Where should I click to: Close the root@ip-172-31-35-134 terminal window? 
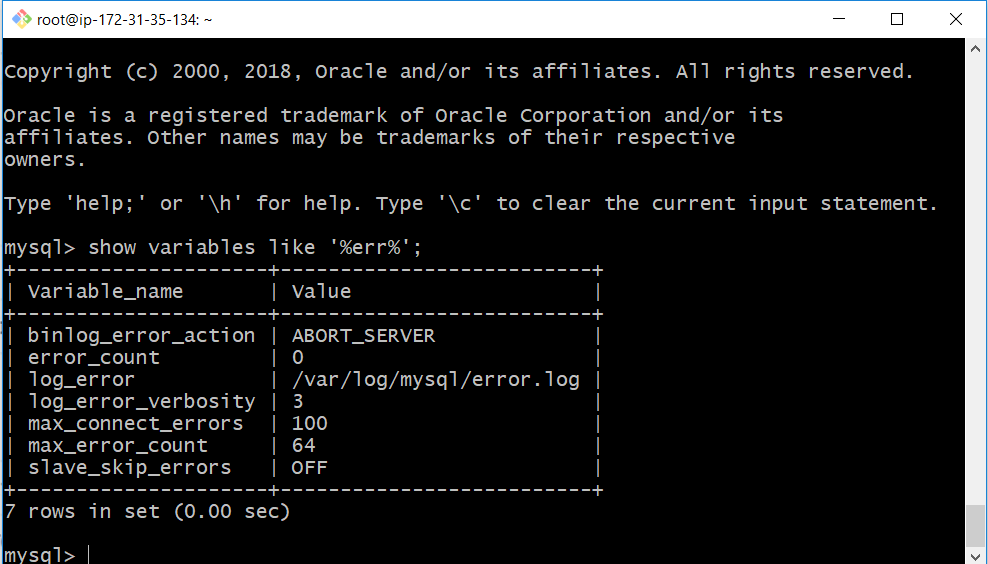[x=956, y=19]
